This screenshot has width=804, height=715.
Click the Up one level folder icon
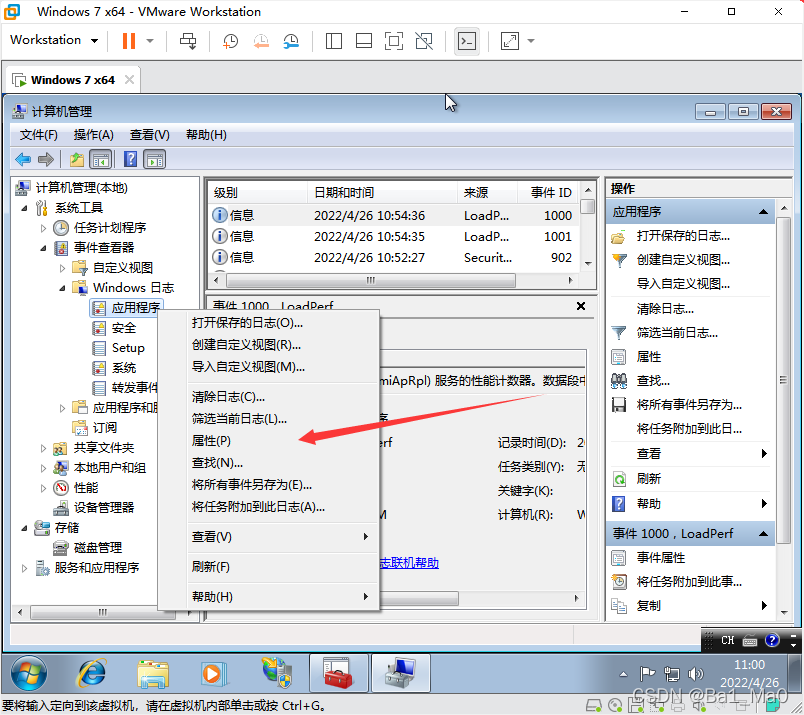(77, 160)
